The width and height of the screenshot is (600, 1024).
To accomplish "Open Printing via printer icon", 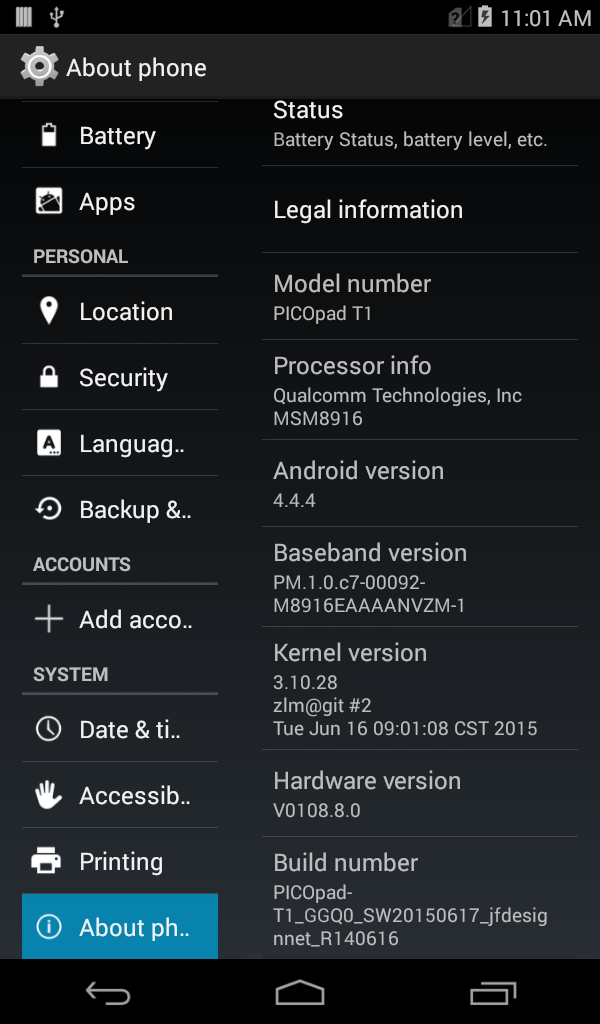I will pyautogui.click(x=47, y=861).
